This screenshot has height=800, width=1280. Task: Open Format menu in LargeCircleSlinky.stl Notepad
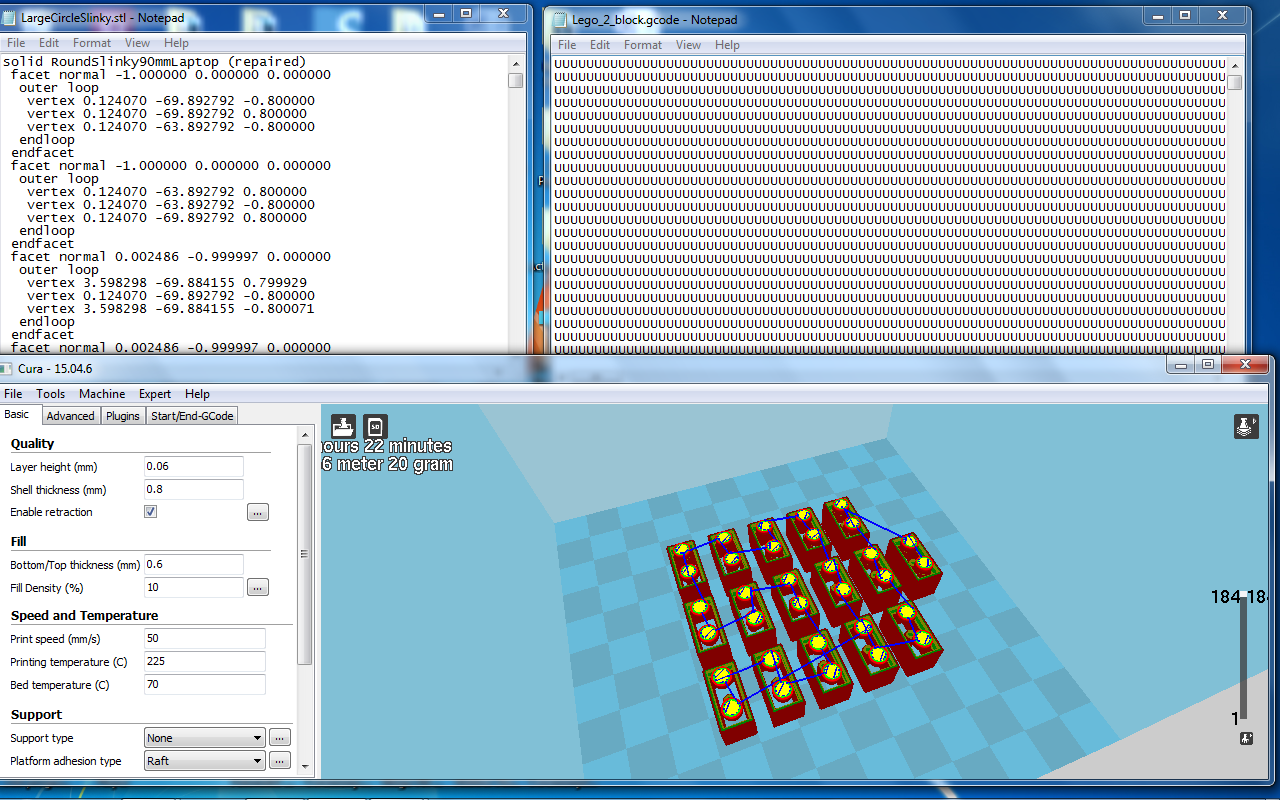[92, 43]
